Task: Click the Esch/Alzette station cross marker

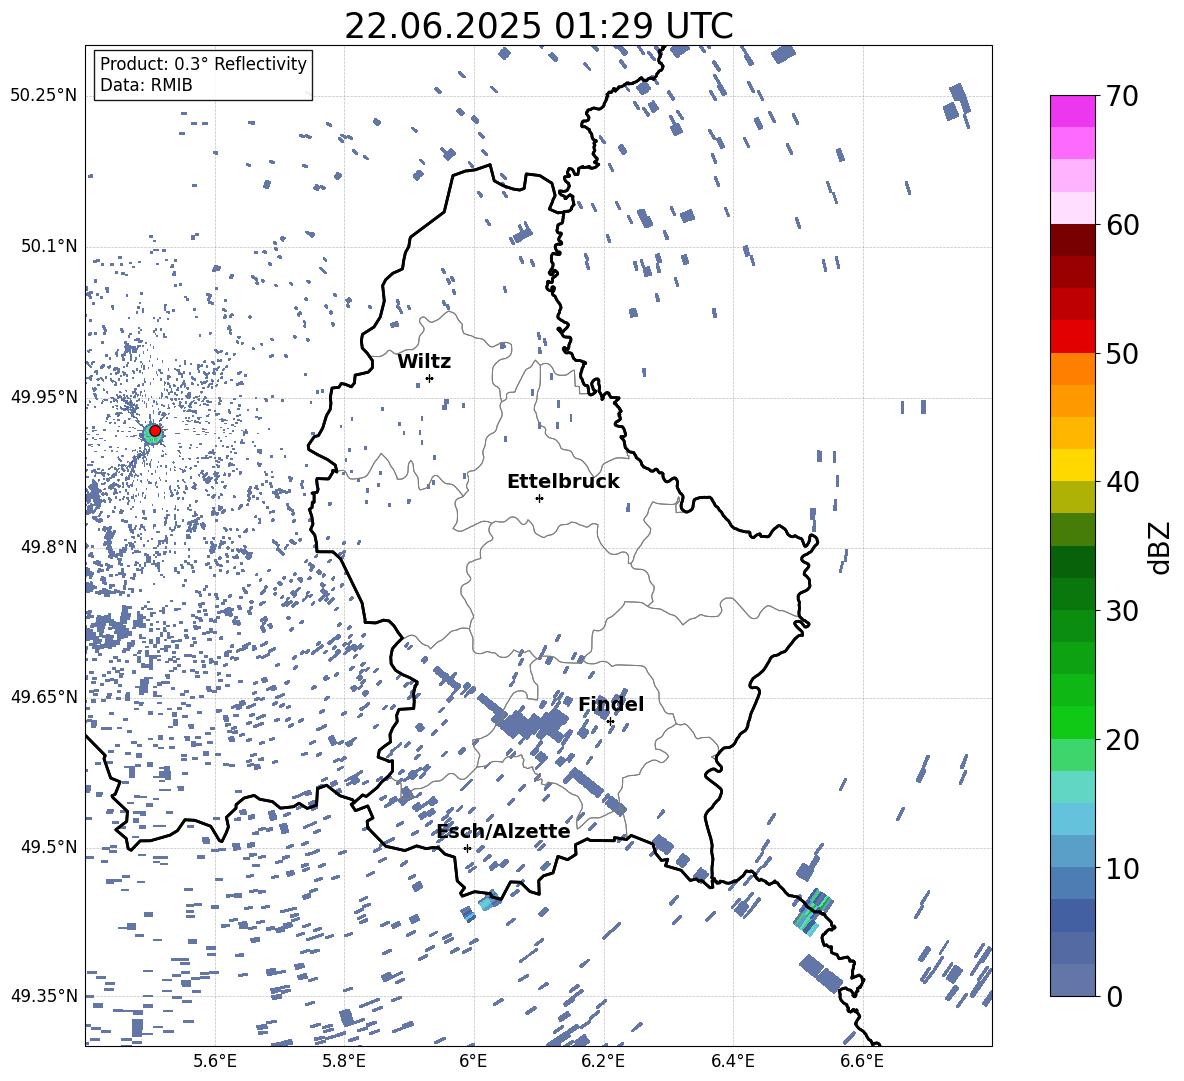Action: click(x=467, y=848)
